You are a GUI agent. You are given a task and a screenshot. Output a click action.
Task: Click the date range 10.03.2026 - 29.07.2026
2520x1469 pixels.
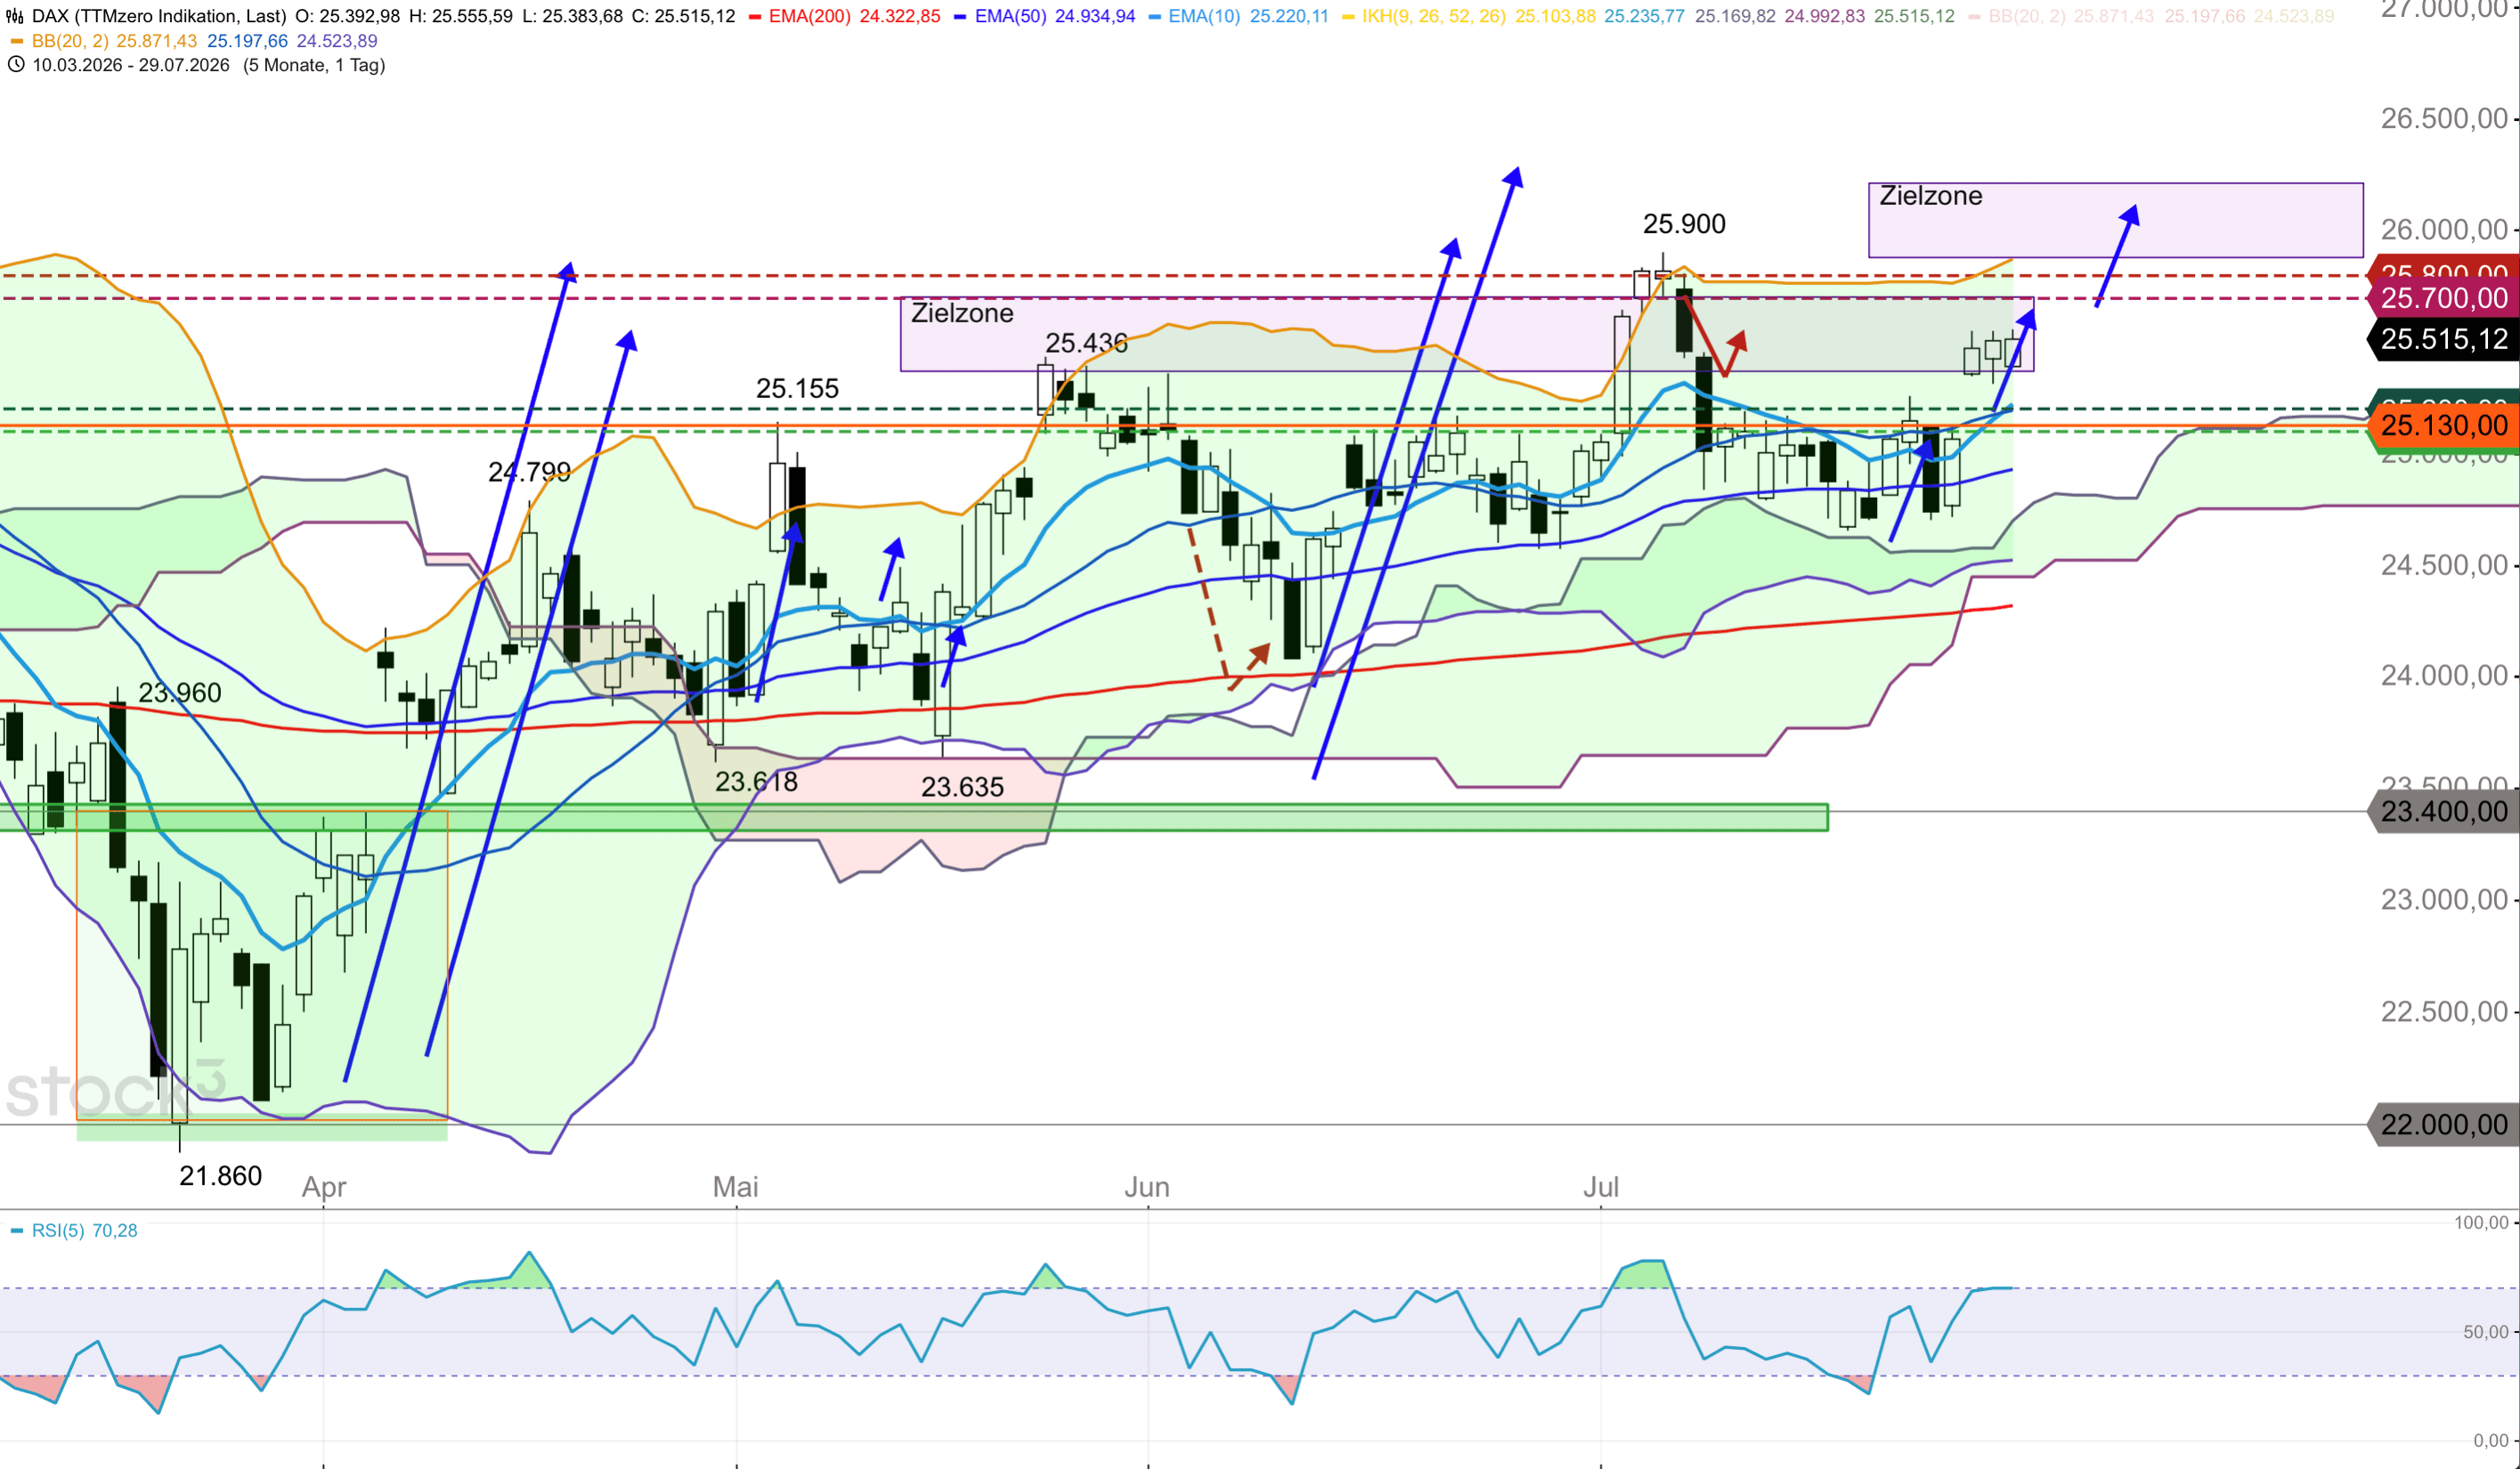130,65
